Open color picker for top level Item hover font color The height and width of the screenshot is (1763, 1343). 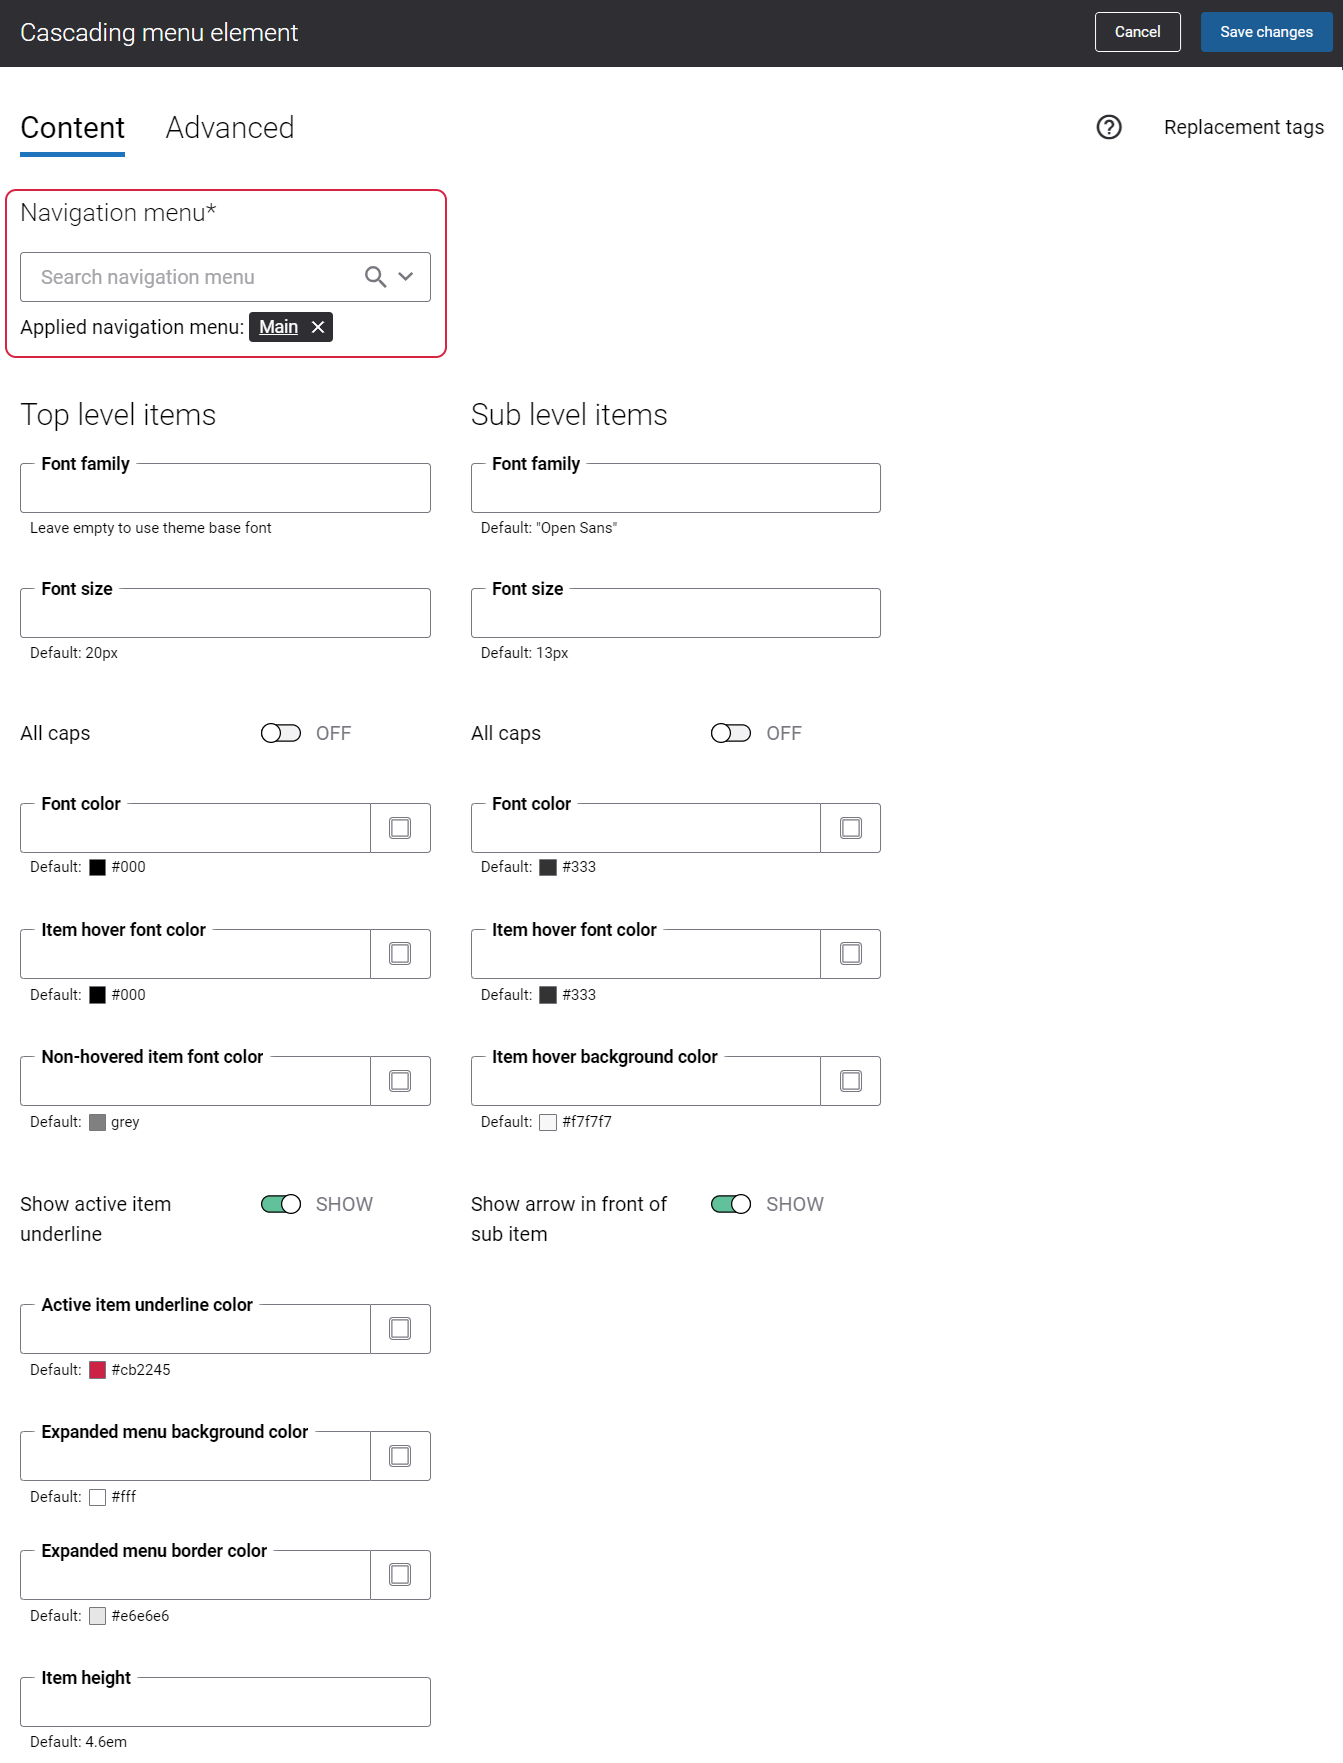(x=400, y=954)
